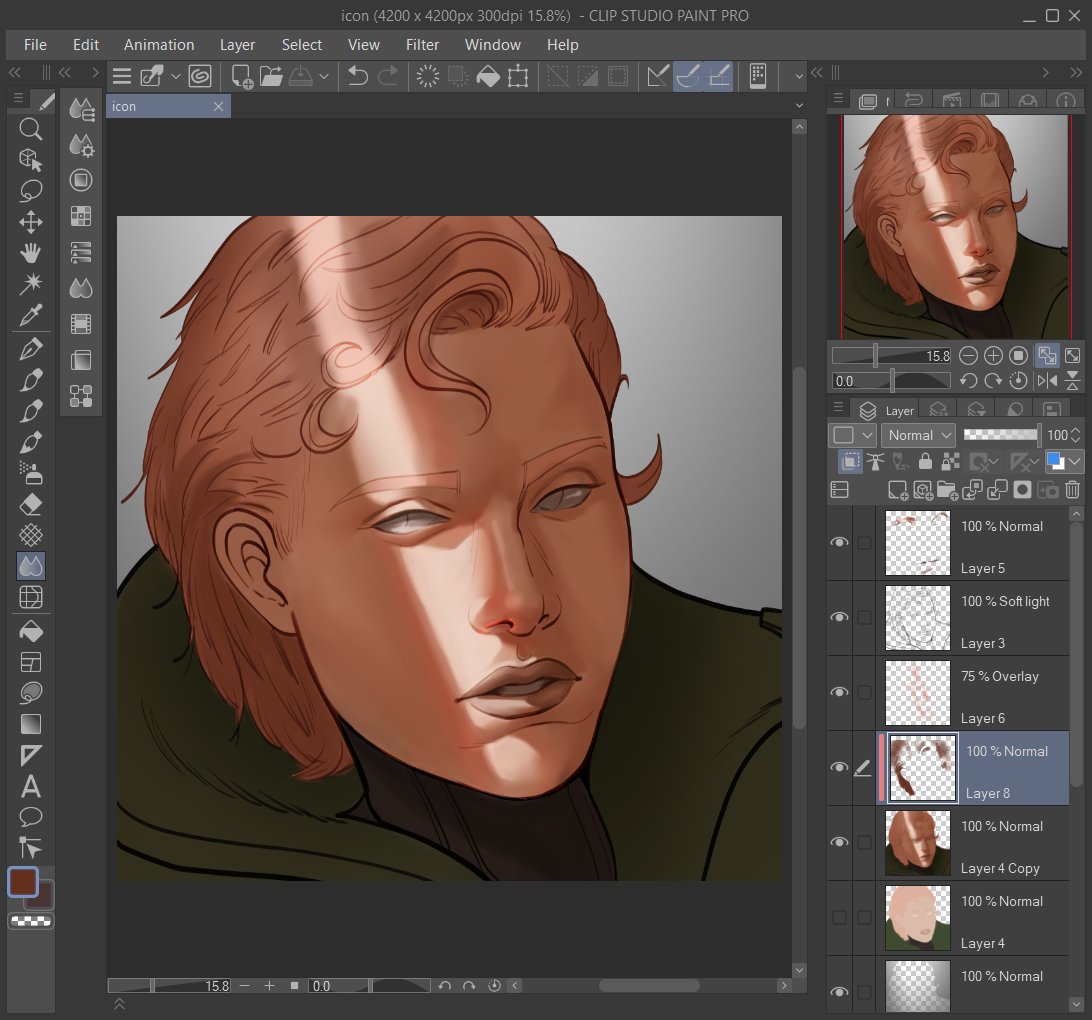
Task: Select the Layer 6 Overlay row
Action: [x=973, y=693]
